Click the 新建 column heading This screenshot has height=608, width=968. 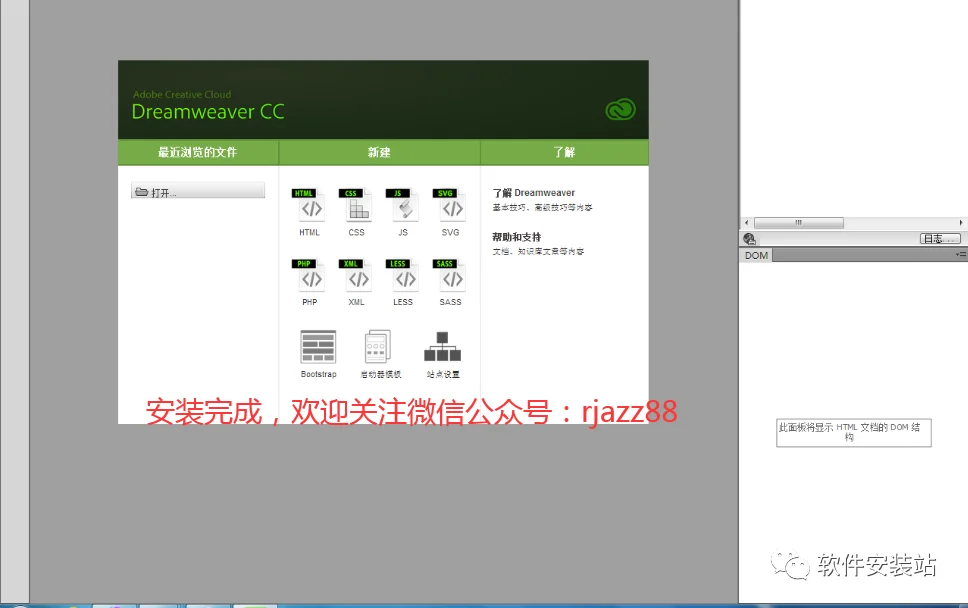point(379,152)
